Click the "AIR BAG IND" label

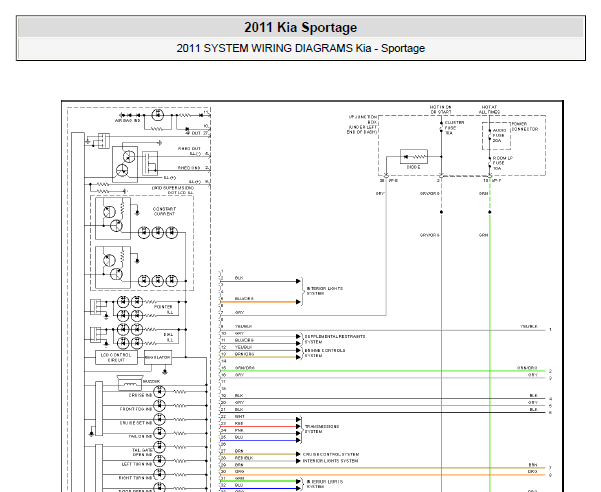tap(128, 120)
